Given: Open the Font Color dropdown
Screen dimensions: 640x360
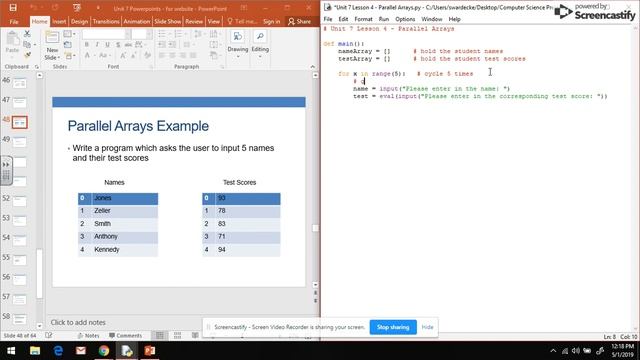Looking at the screenshot, I should pyautogui.click(x=89, y=55).
